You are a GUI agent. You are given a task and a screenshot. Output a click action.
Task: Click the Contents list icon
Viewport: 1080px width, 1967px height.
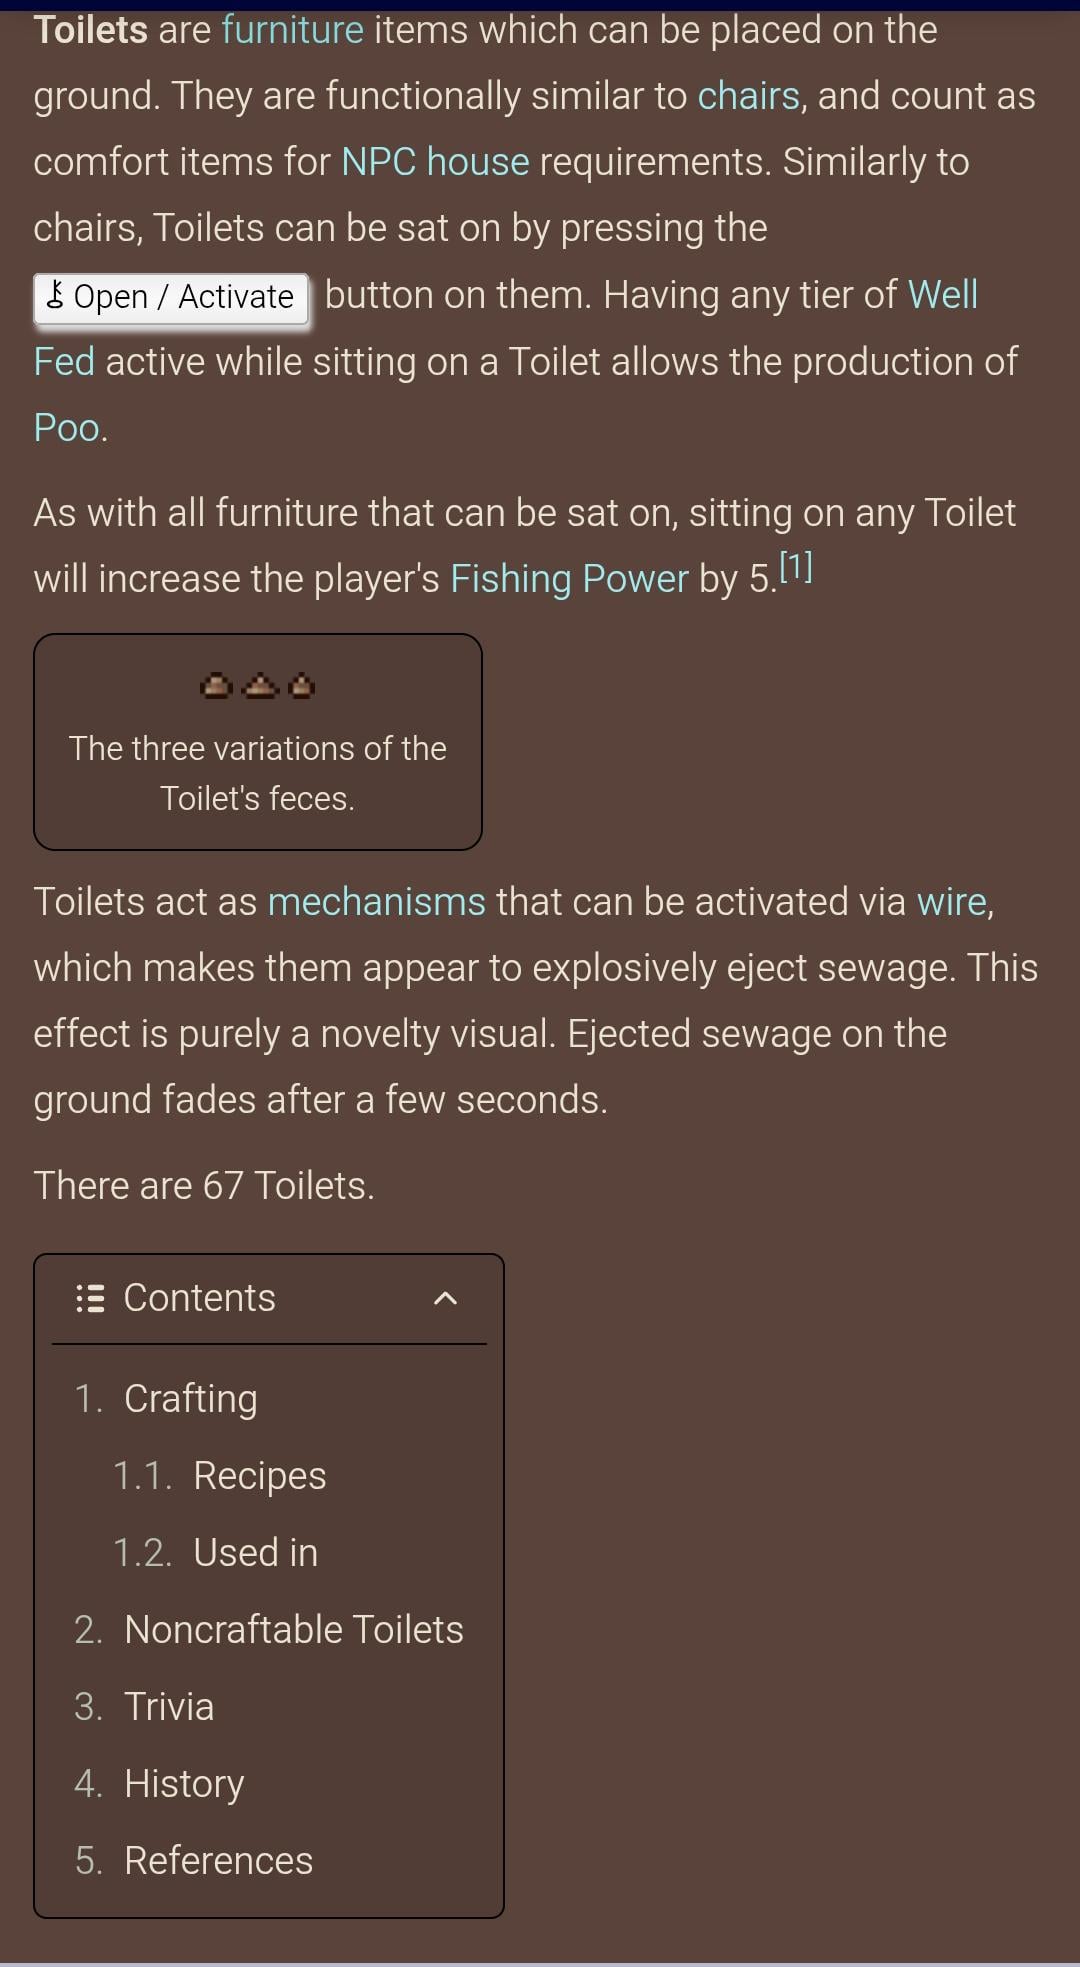pyautogui.click(x=90, y=1299)
